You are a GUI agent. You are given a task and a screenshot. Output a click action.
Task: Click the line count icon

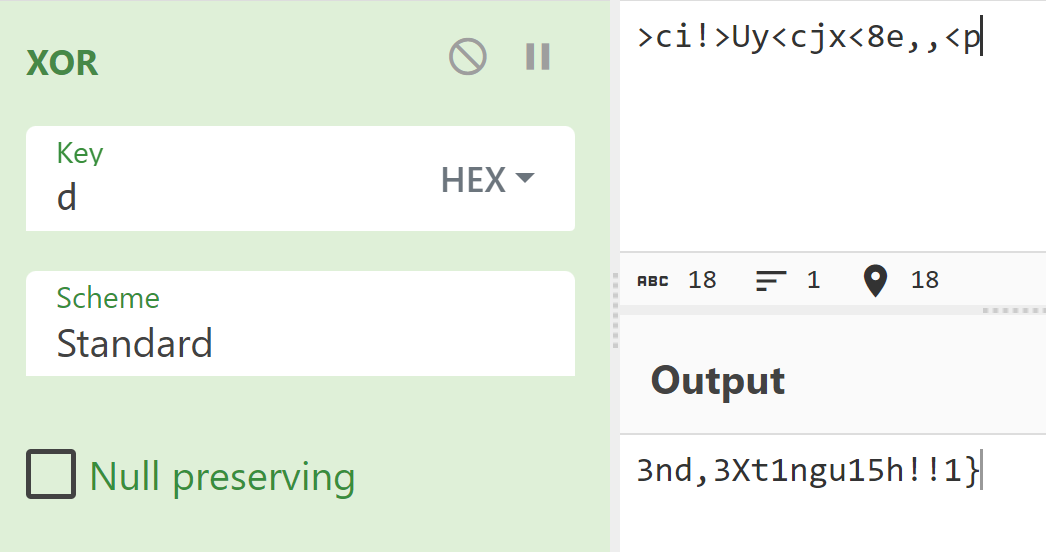tap(771, 280)
